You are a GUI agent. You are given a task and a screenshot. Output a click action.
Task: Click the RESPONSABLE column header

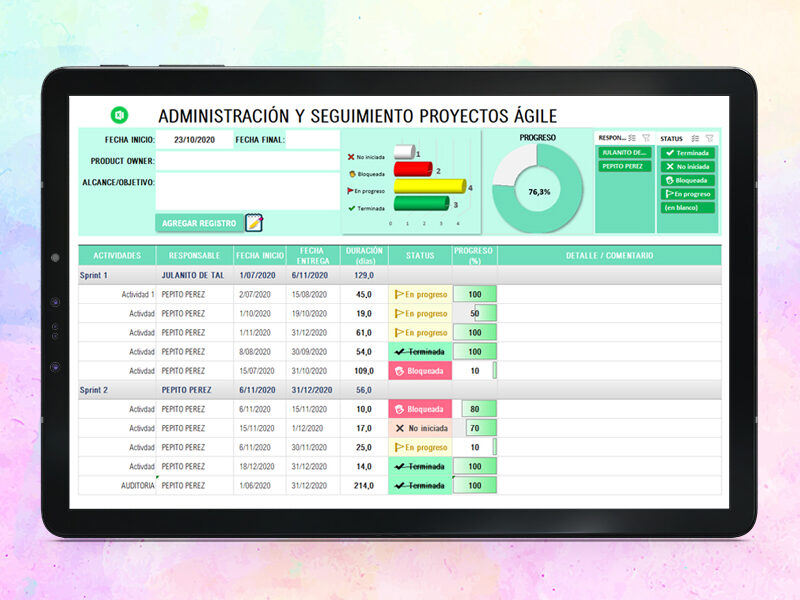194,256
